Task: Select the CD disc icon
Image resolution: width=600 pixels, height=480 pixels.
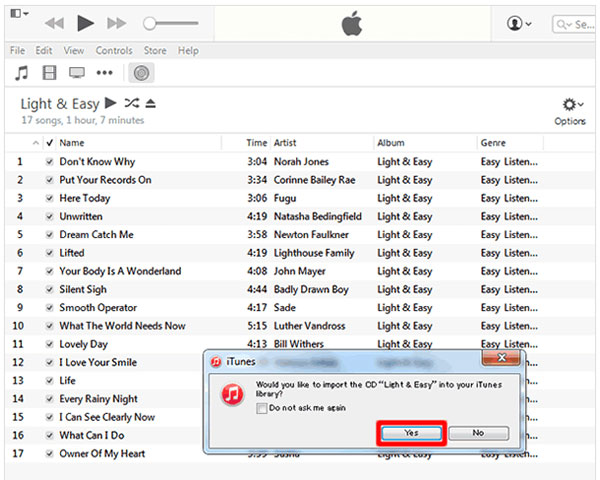Action: (x=141, y=73)
